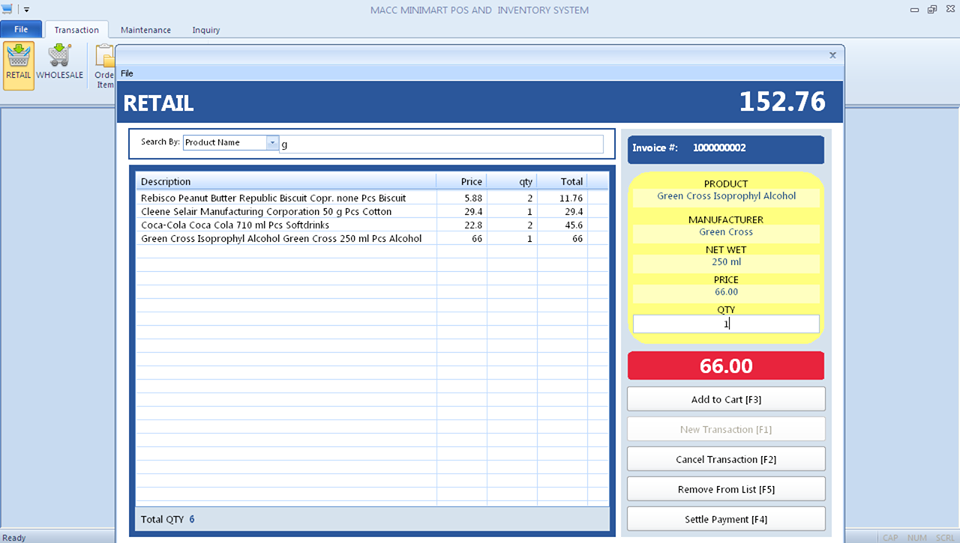Image resolution: width=960 pixels, height=543 pixels.
Task: Click New Transaction [F1] button
Action: tap(726, 429)
